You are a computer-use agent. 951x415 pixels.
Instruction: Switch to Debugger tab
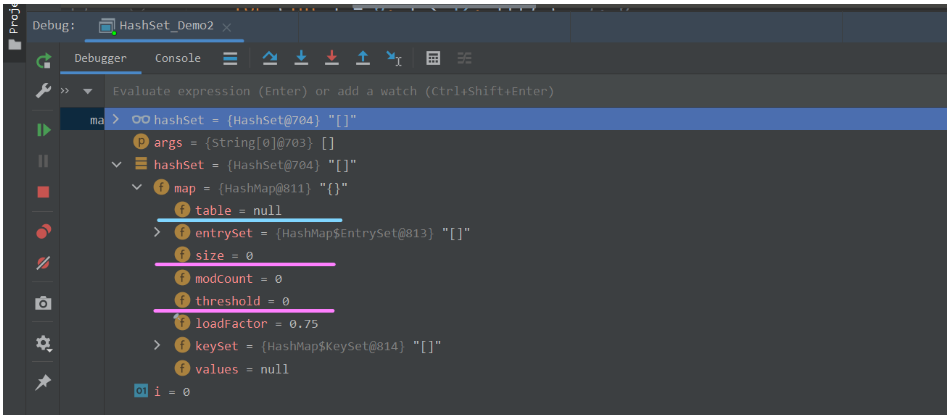tap(100, 58)
